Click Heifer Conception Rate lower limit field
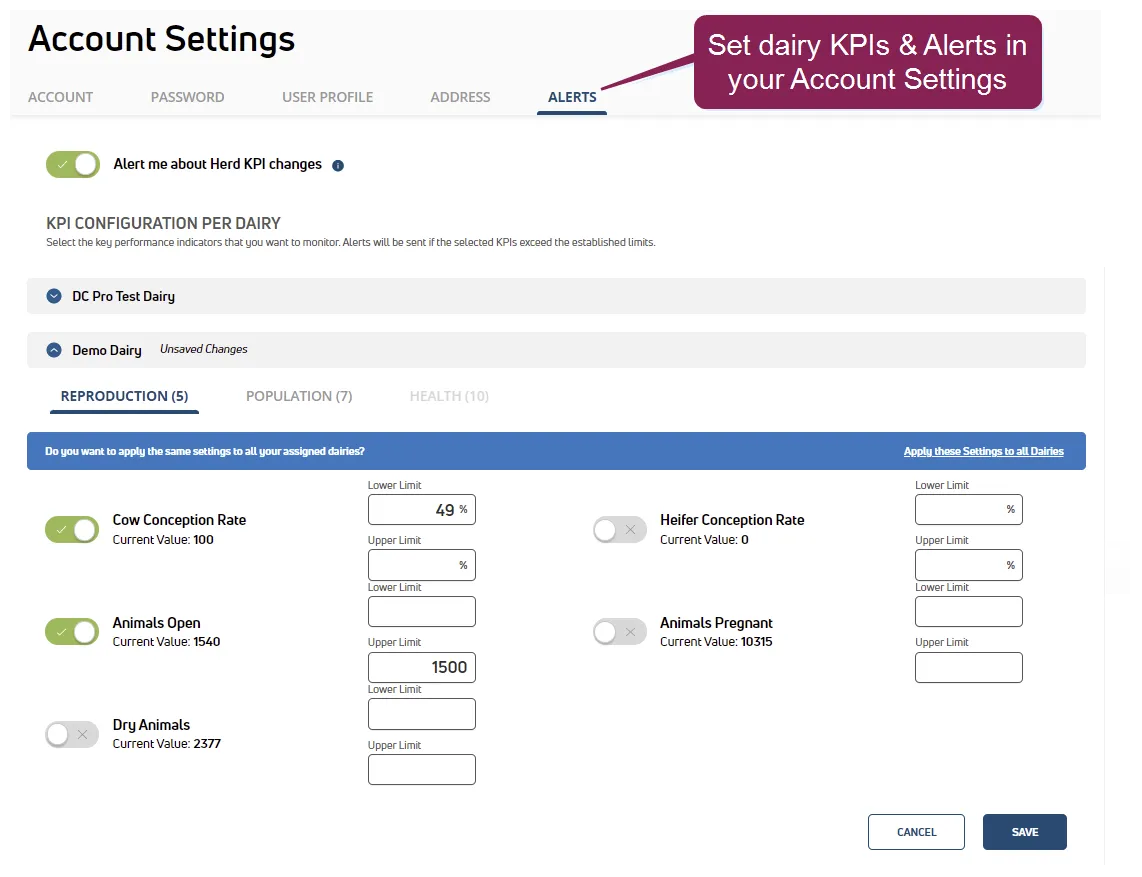This screenshot has height=877, width=1142. tap(969, 510)
